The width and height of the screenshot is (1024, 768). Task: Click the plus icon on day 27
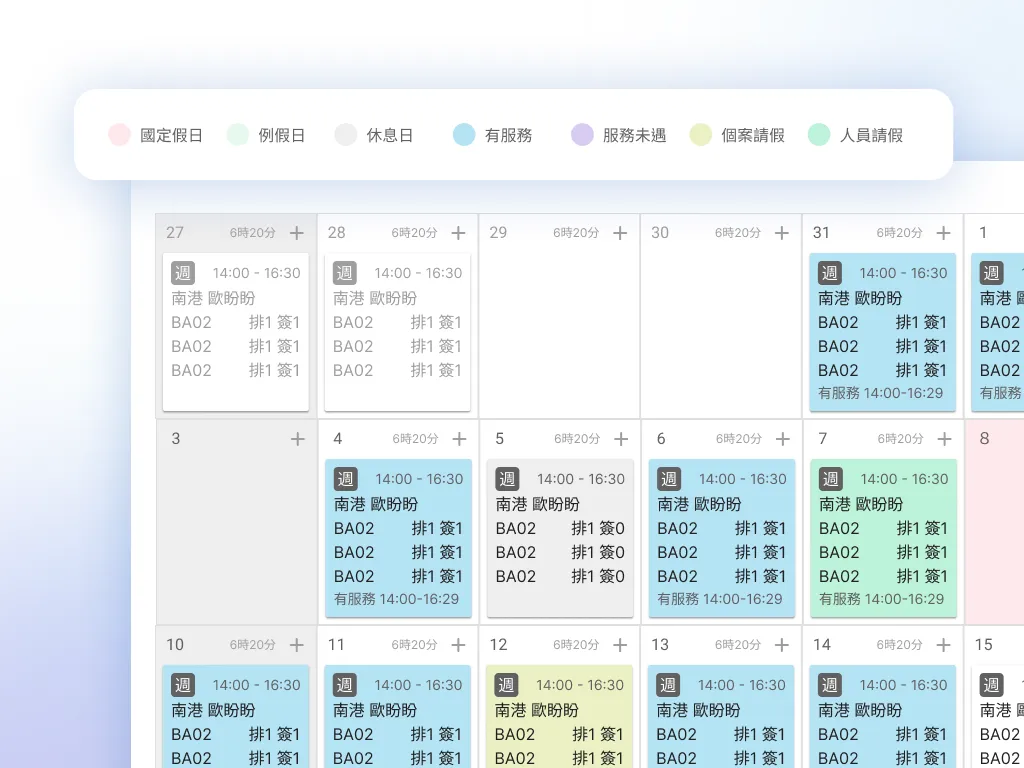297,233
